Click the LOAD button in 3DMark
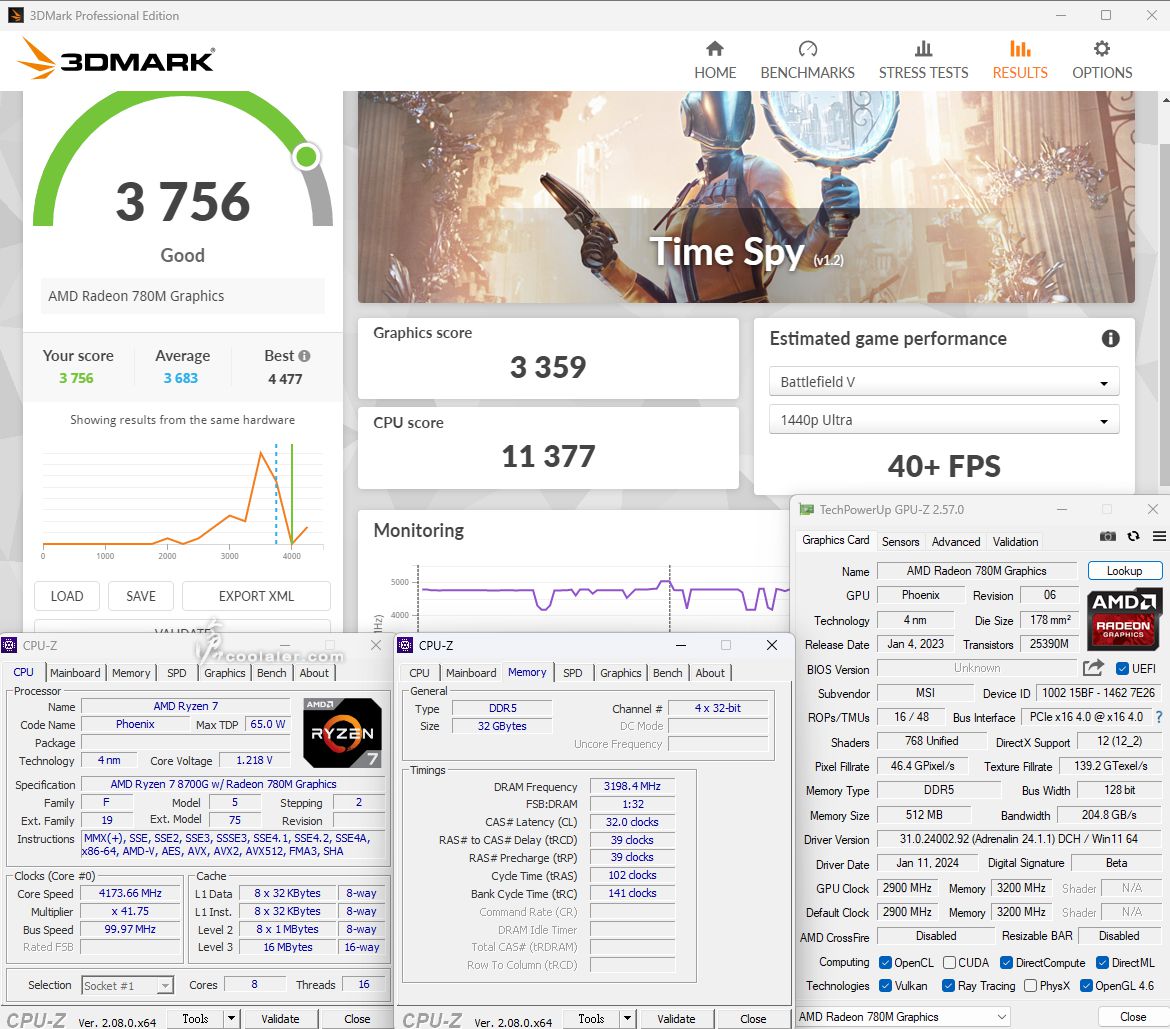 click(x=67, y=596)
